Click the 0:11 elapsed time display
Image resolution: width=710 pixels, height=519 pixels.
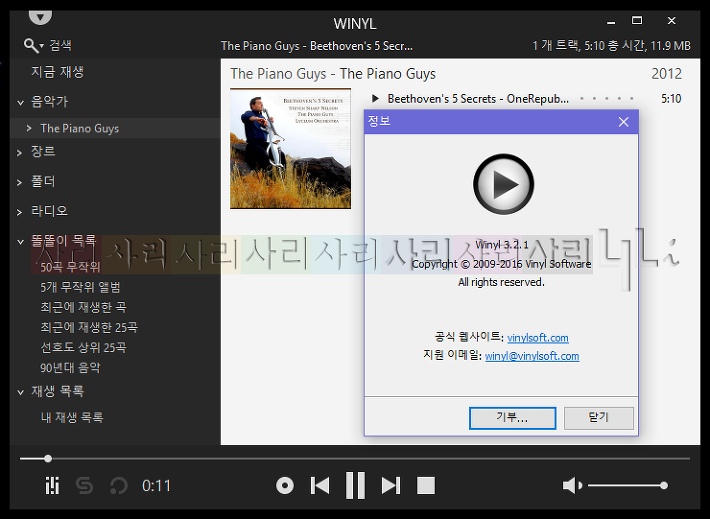coord(156,486)
